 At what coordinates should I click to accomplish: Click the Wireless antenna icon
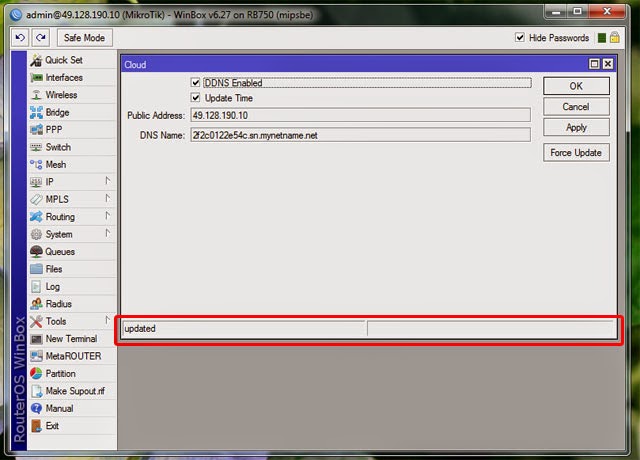(x=36, y=95)
